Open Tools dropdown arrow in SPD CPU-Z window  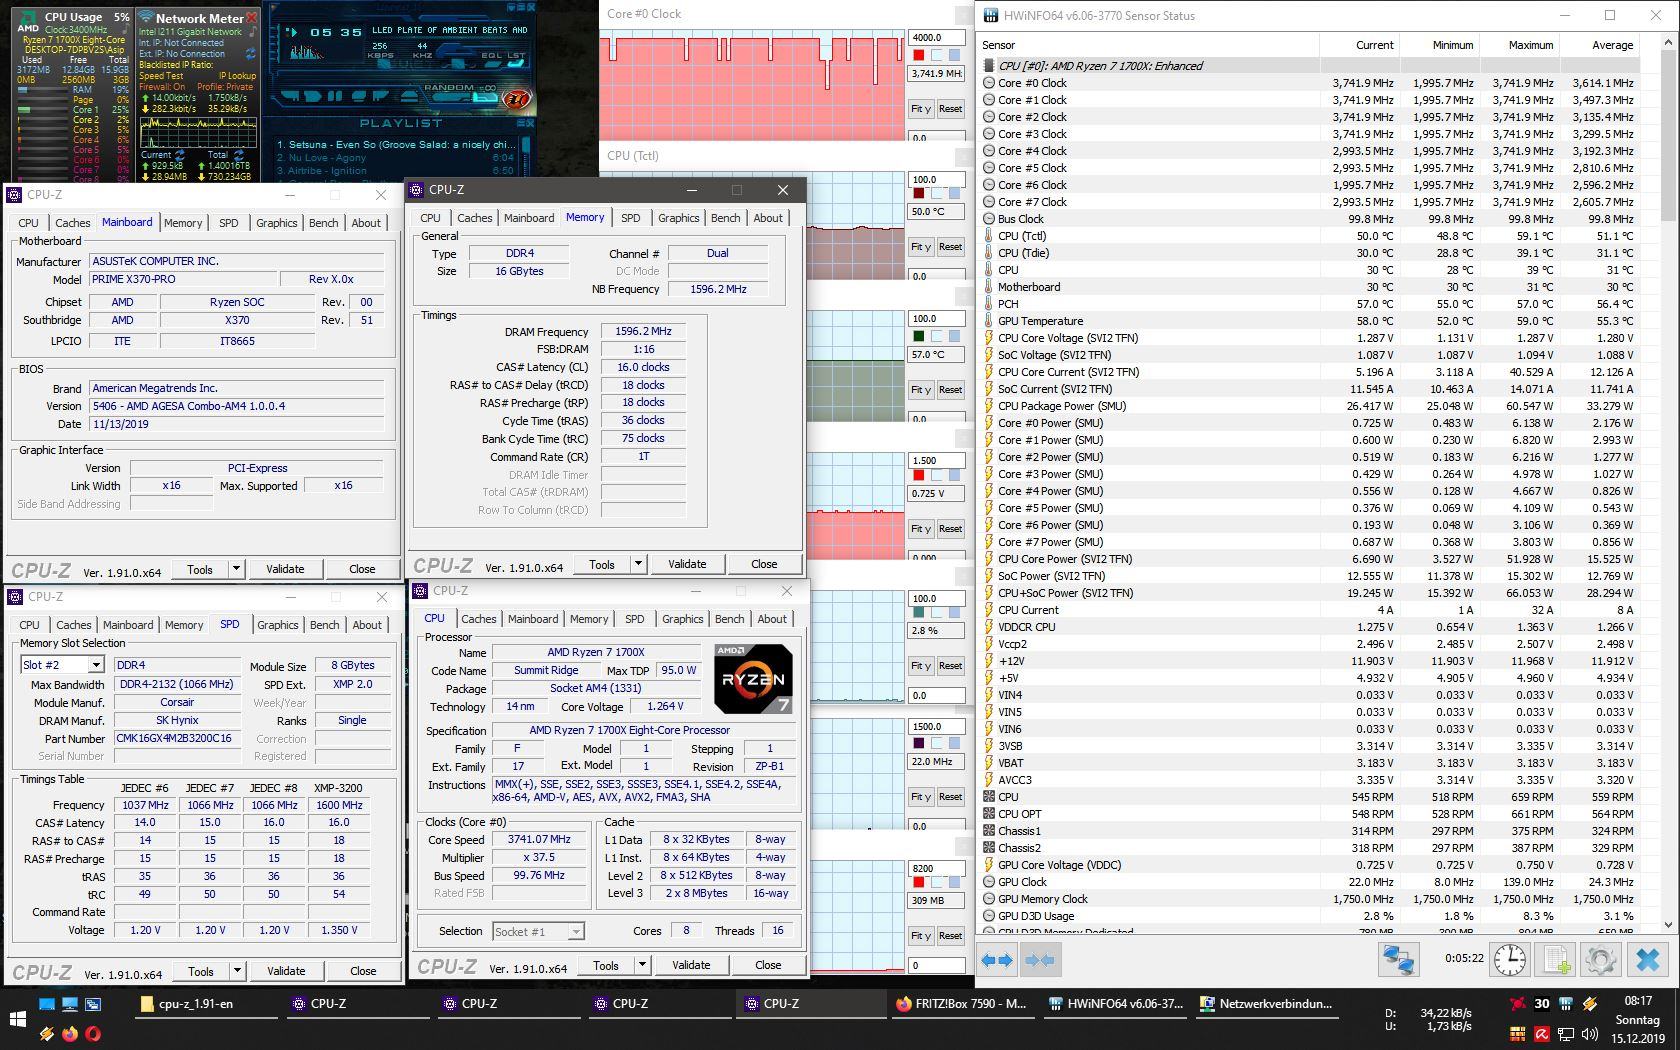click(x=237, y=971)
